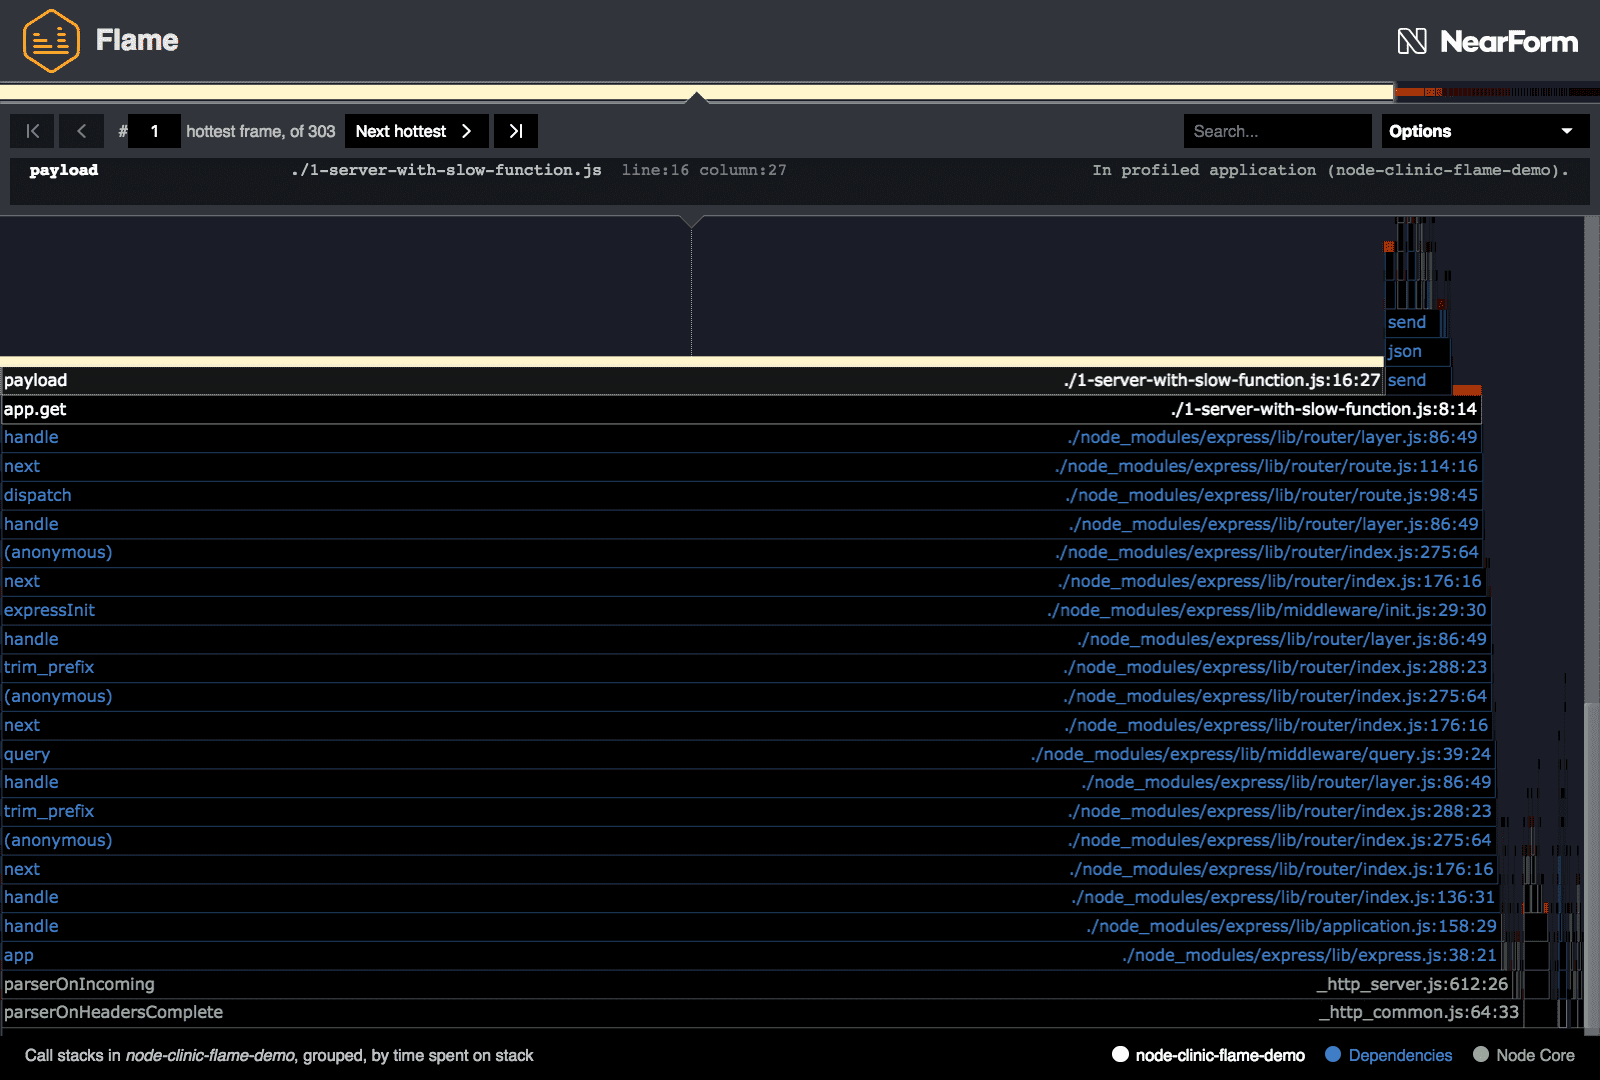
Task: Jump to the first hottest frame
Action: coord(31,130)
